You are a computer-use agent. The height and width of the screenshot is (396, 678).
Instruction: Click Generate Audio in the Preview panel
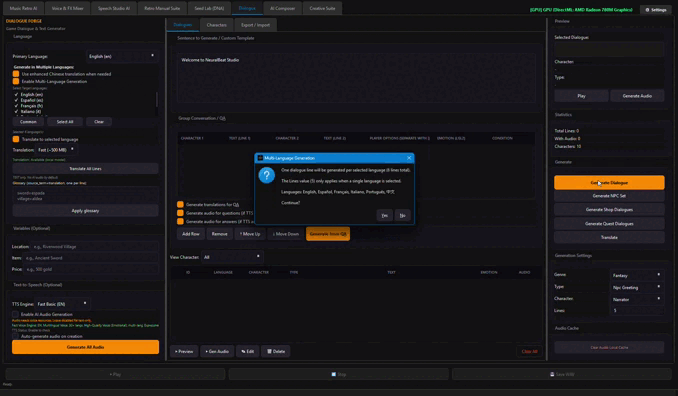click(x=637, y=96)
